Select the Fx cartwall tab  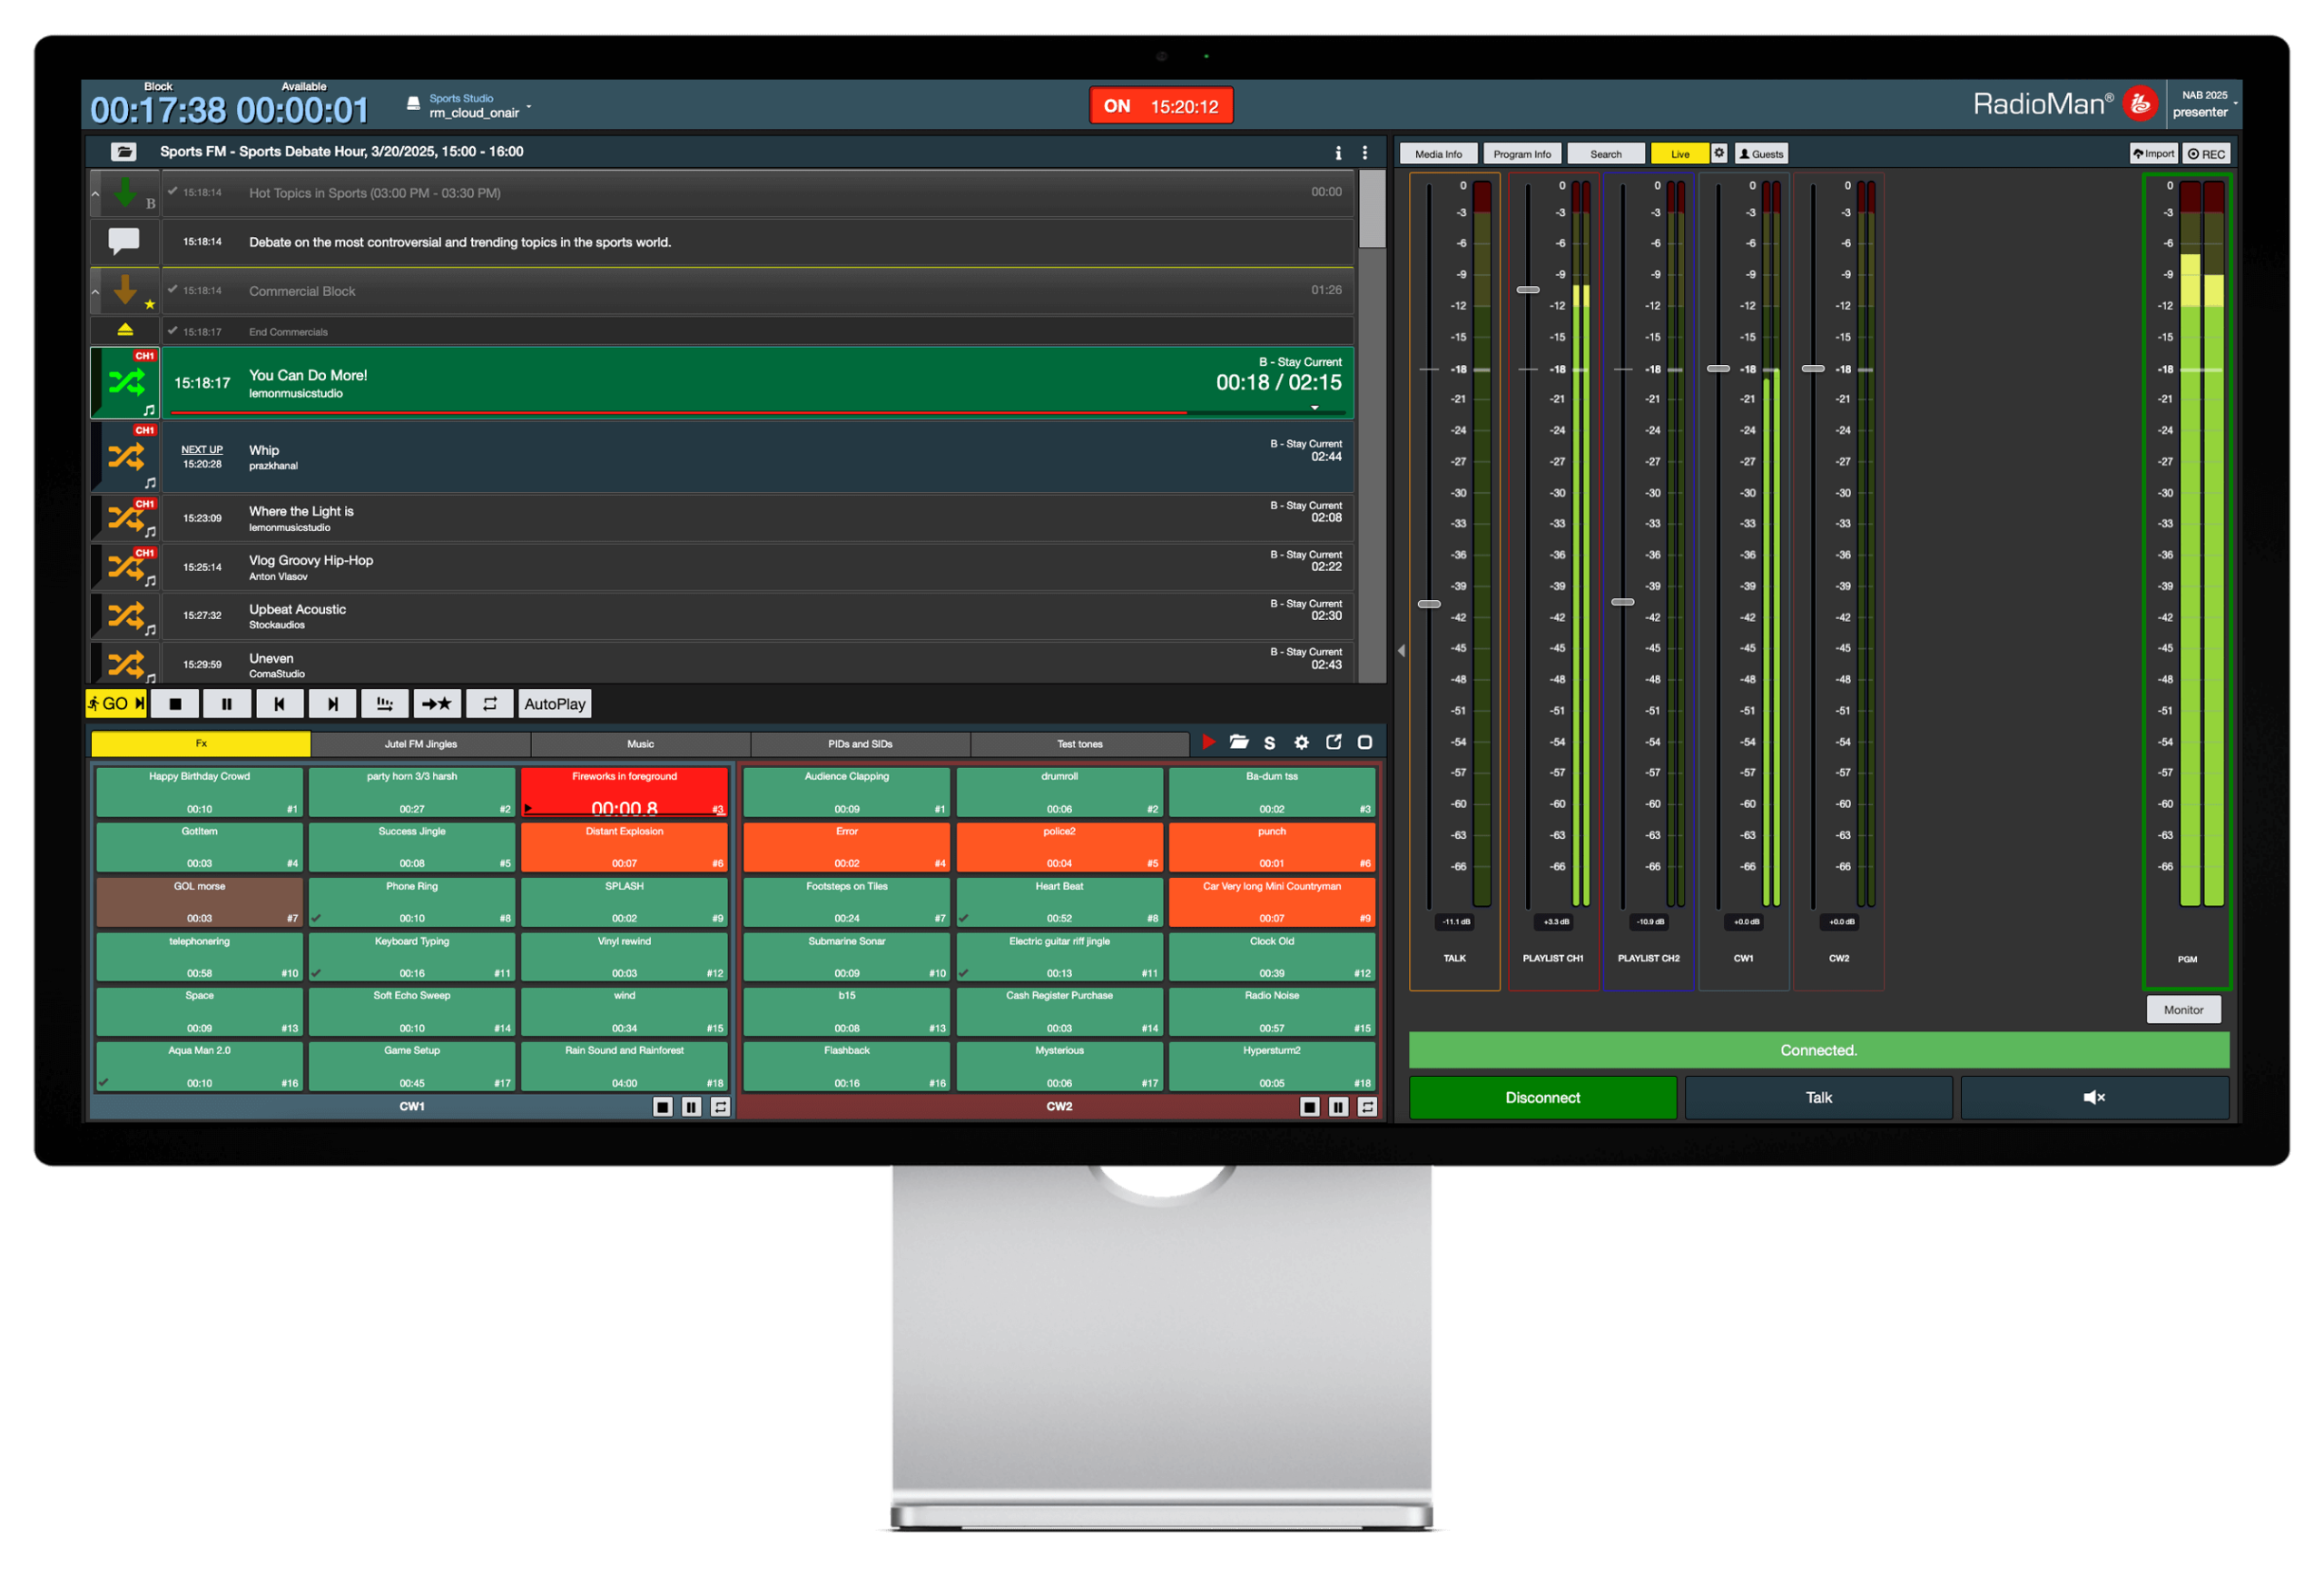pyautogui.click(x=201, y=744)
